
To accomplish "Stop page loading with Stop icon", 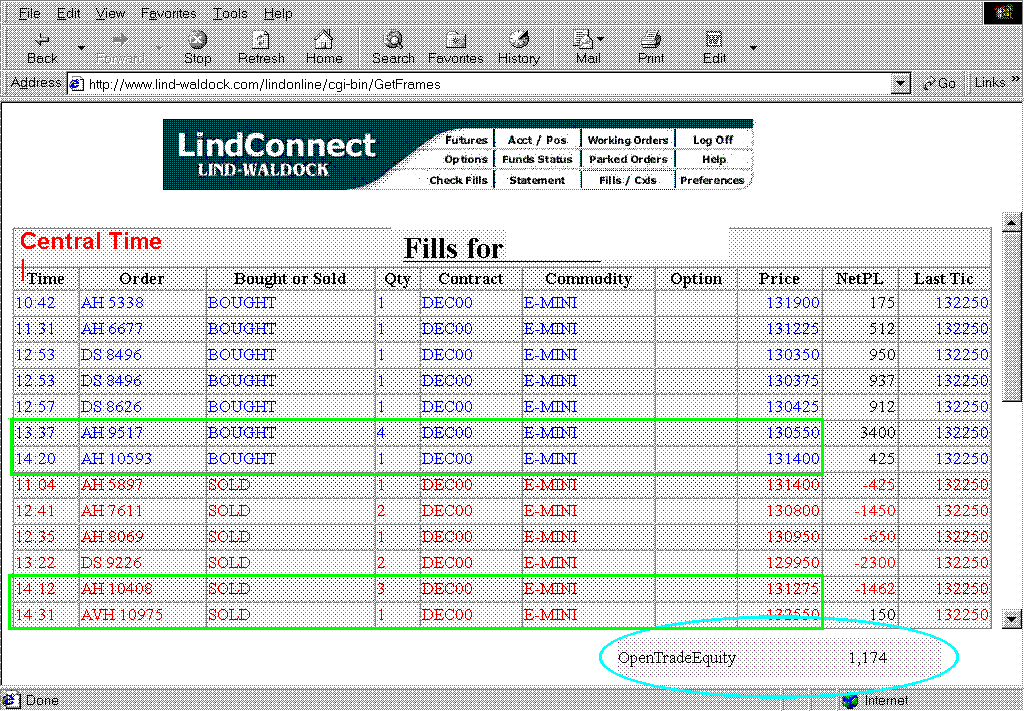I will coord(197,48).
